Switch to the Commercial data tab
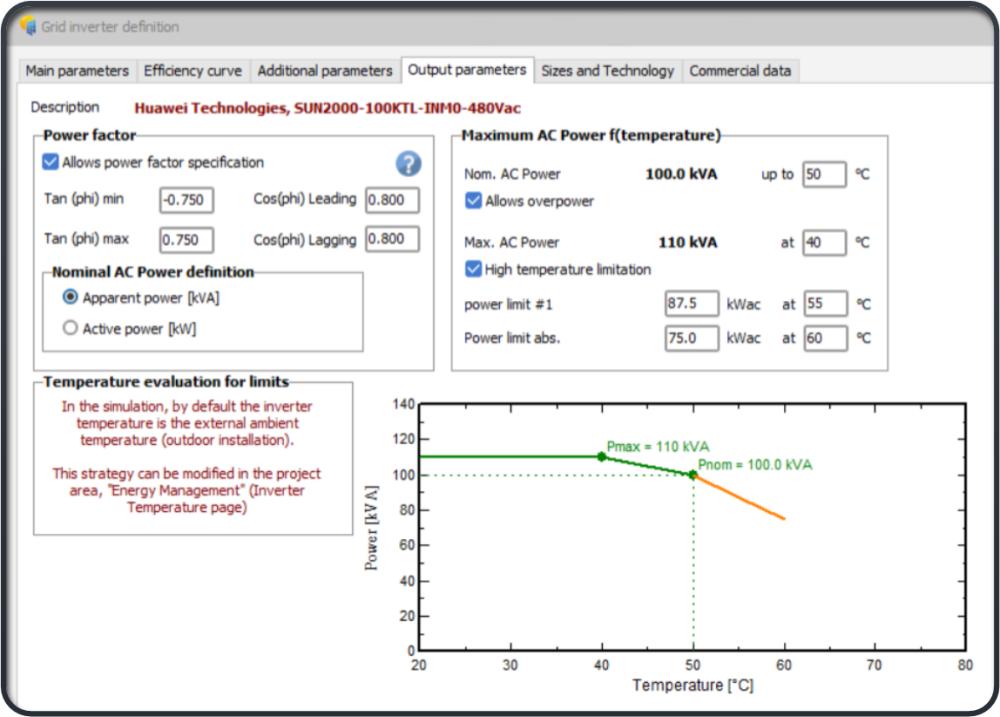This screenshot has height=717, width=1000. click(x=740, y=71)
